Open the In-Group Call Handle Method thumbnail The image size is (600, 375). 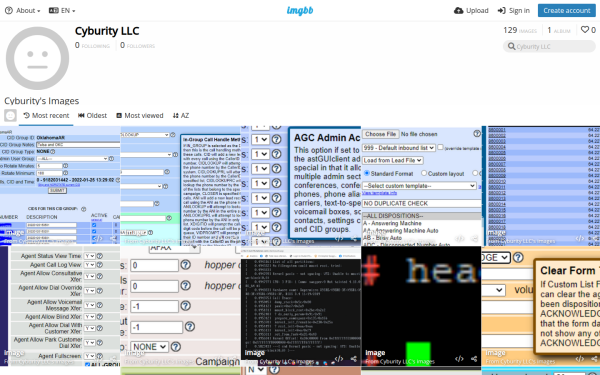180,185
